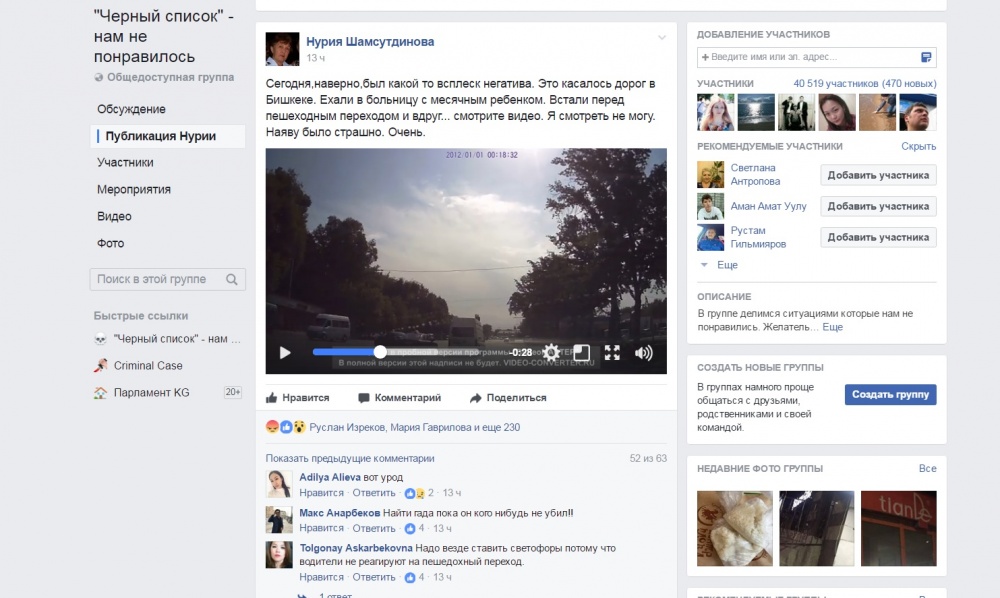The width and height of the screenshot is (1000, 598).
Task: Open the post options chevron menu
Action: click(662, 38)
